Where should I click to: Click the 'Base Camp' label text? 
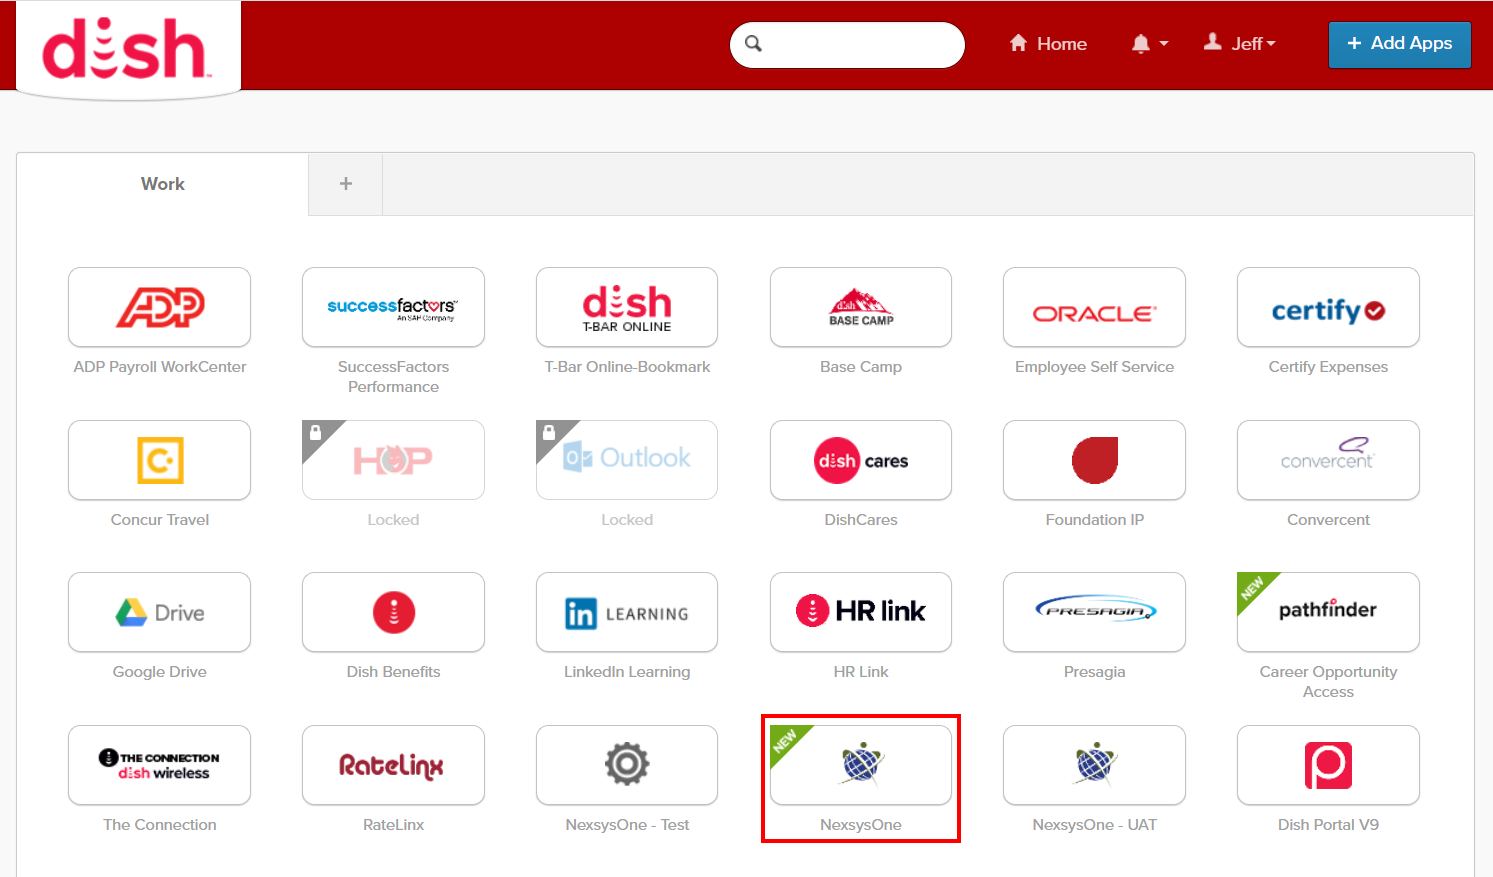[x=861, y=367]
